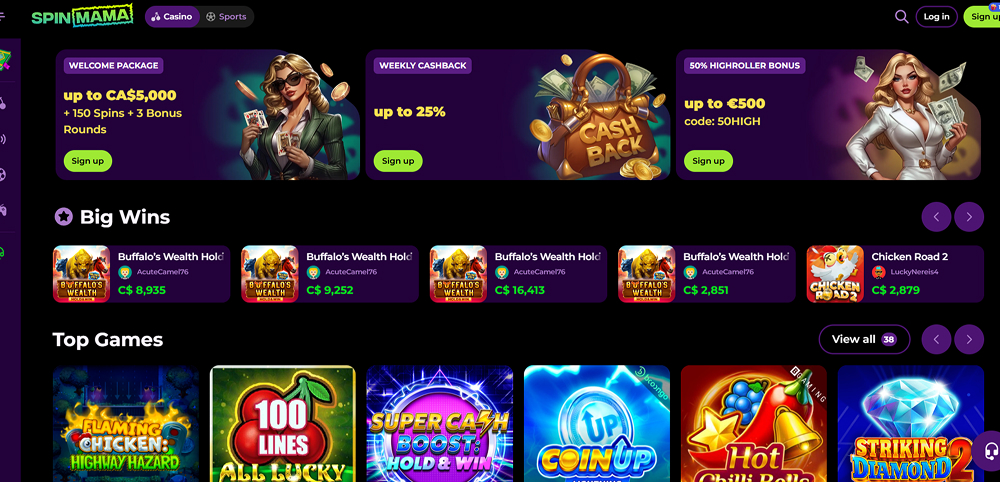1000x482 pixels.
Task: View all 38 top games
Action: [x=864, y=339]
